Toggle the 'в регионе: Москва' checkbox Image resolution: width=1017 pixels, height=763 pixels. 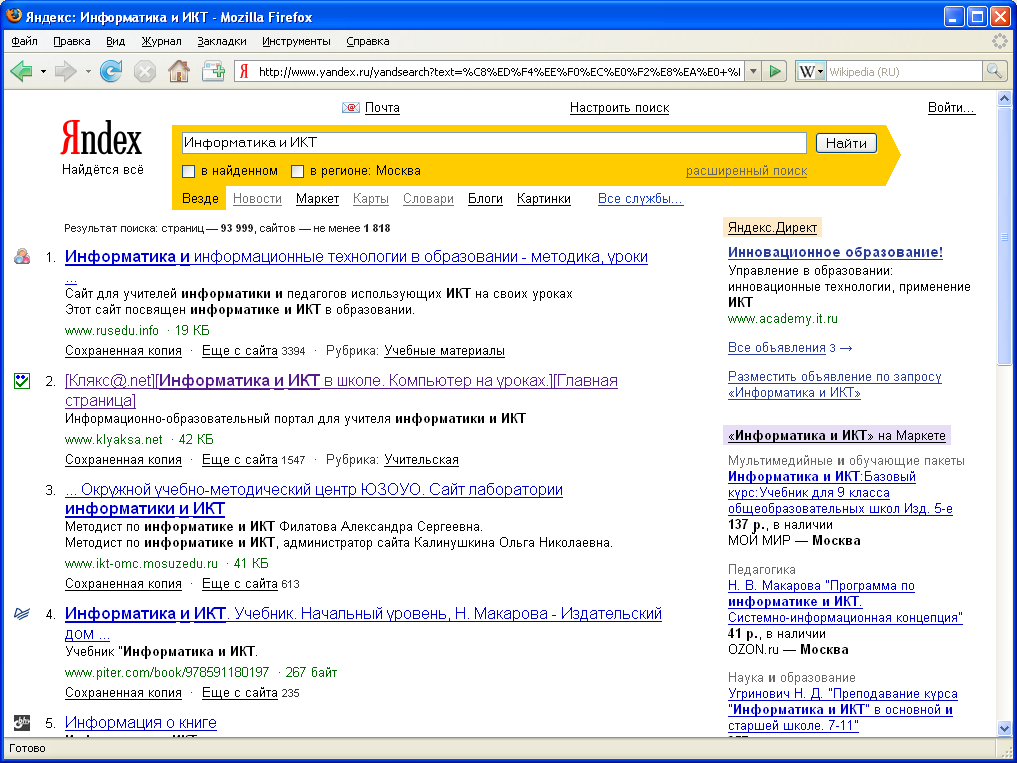pos(297,171)
